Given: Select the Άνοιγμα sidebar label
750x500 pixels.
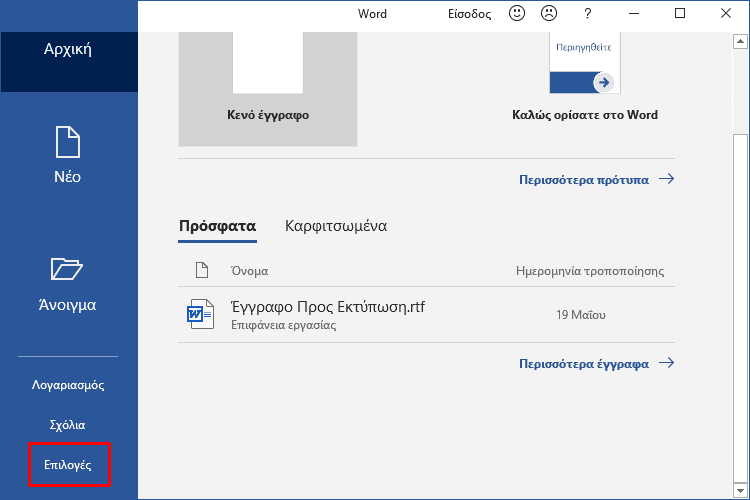Looking at the screenshot, I should point(67,305).
